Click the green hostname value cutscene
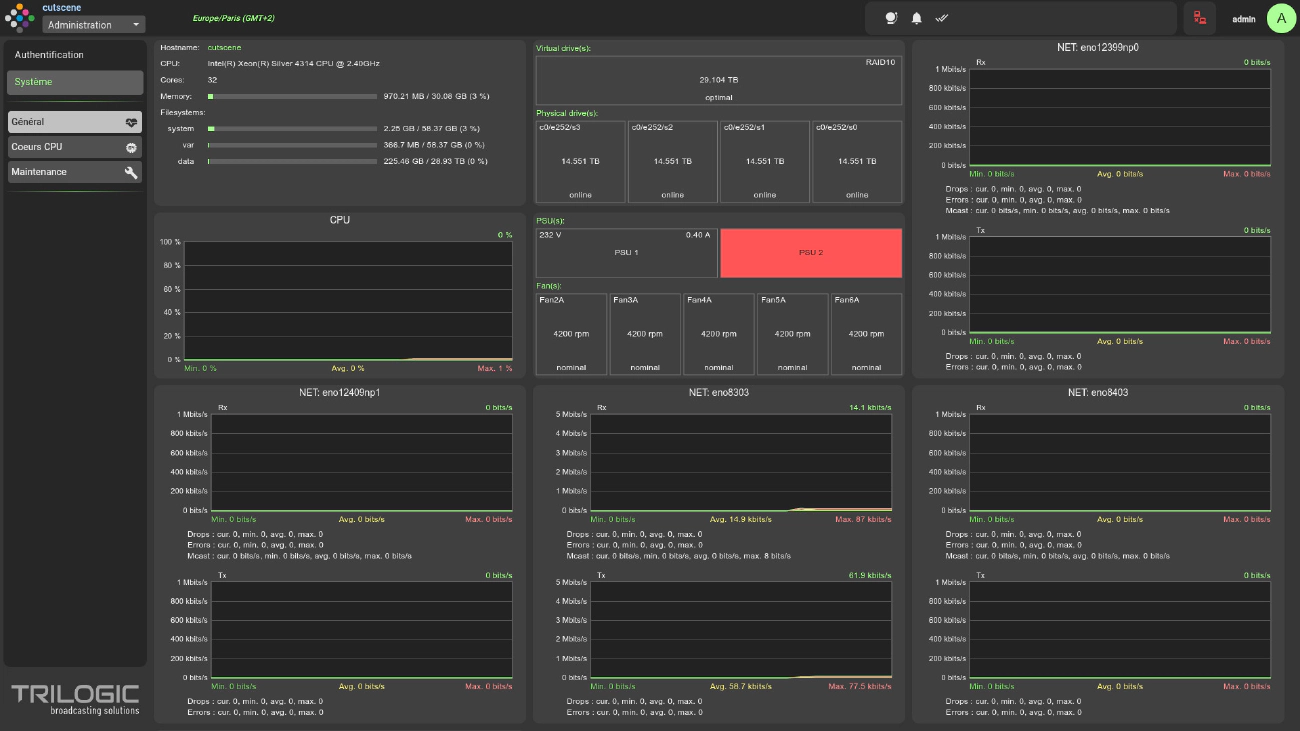This screenshot has height=731, width=1300. [224, 47]
